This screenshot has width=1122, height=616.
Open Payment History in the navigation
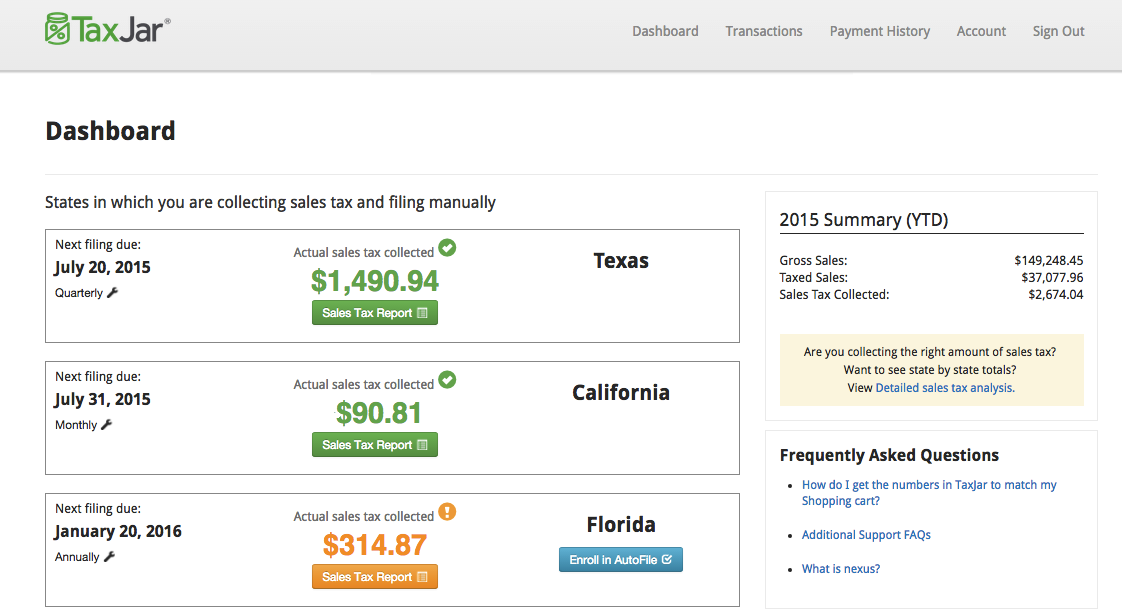879,31
